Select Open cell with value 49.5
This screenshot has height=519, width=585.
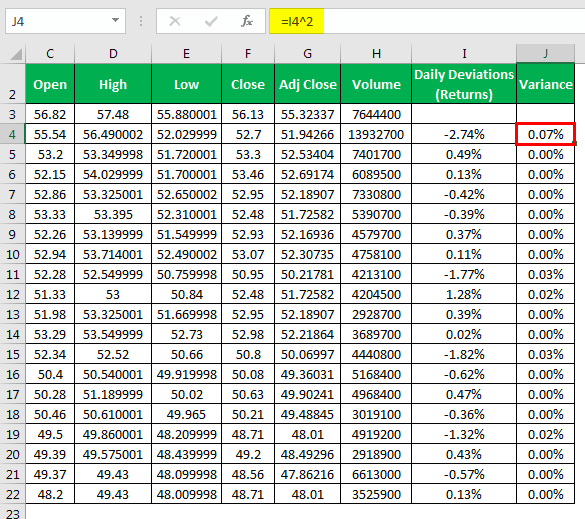(50, 434)
